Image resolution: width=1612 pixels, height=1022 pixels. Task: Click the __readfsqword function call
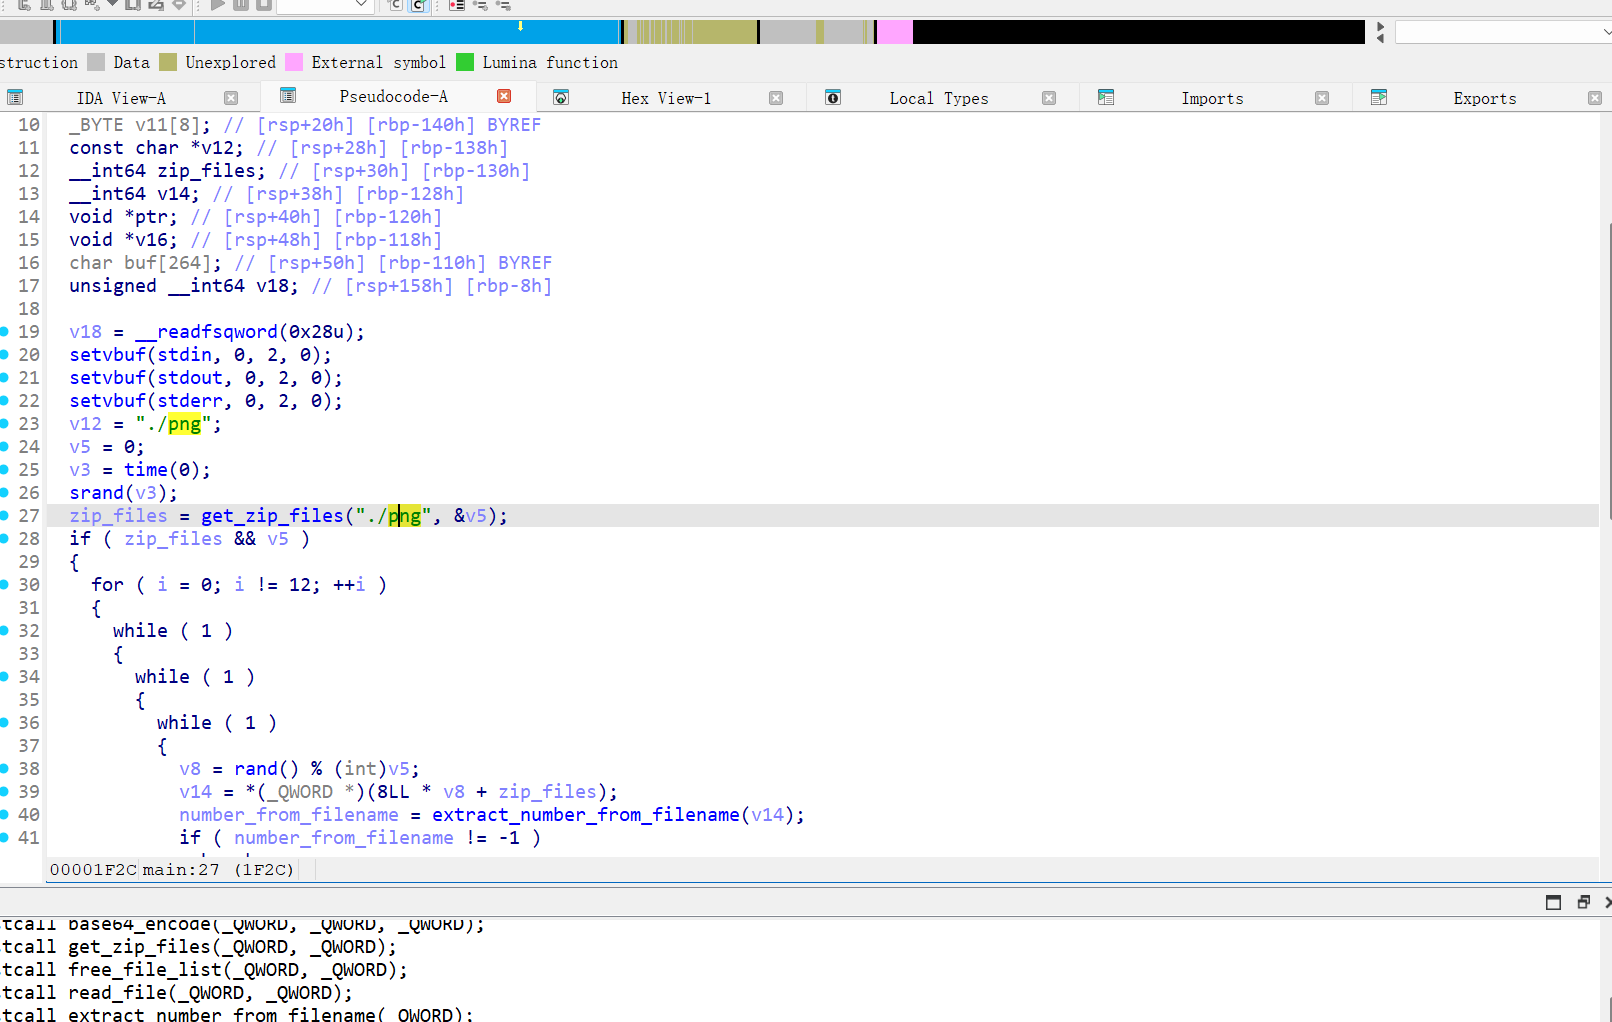point(207,332)
